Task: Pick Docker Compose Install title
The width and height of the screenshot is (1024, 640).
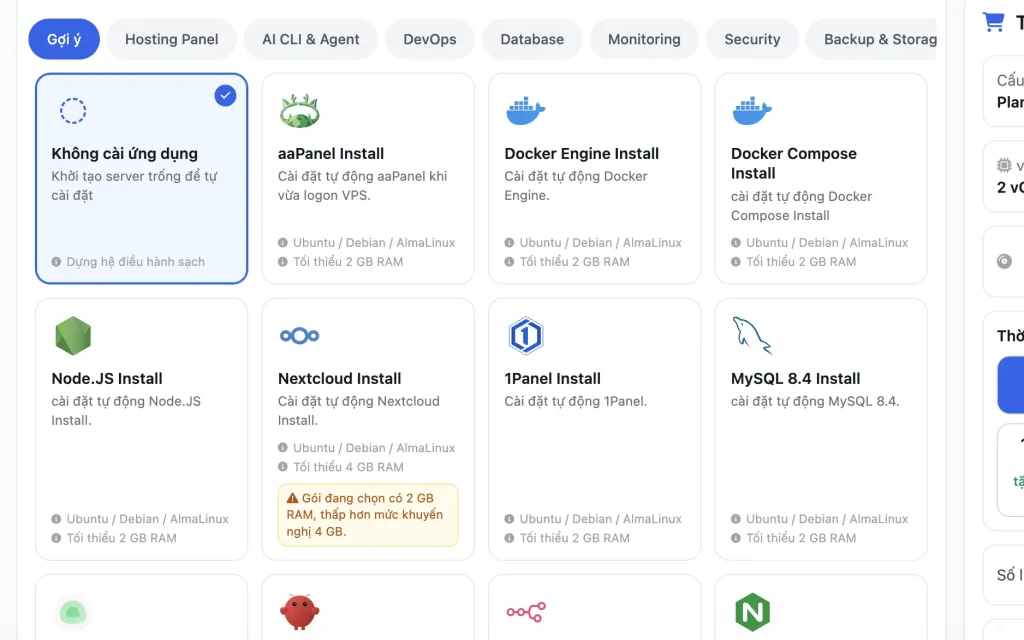Action: coord(793,163)
